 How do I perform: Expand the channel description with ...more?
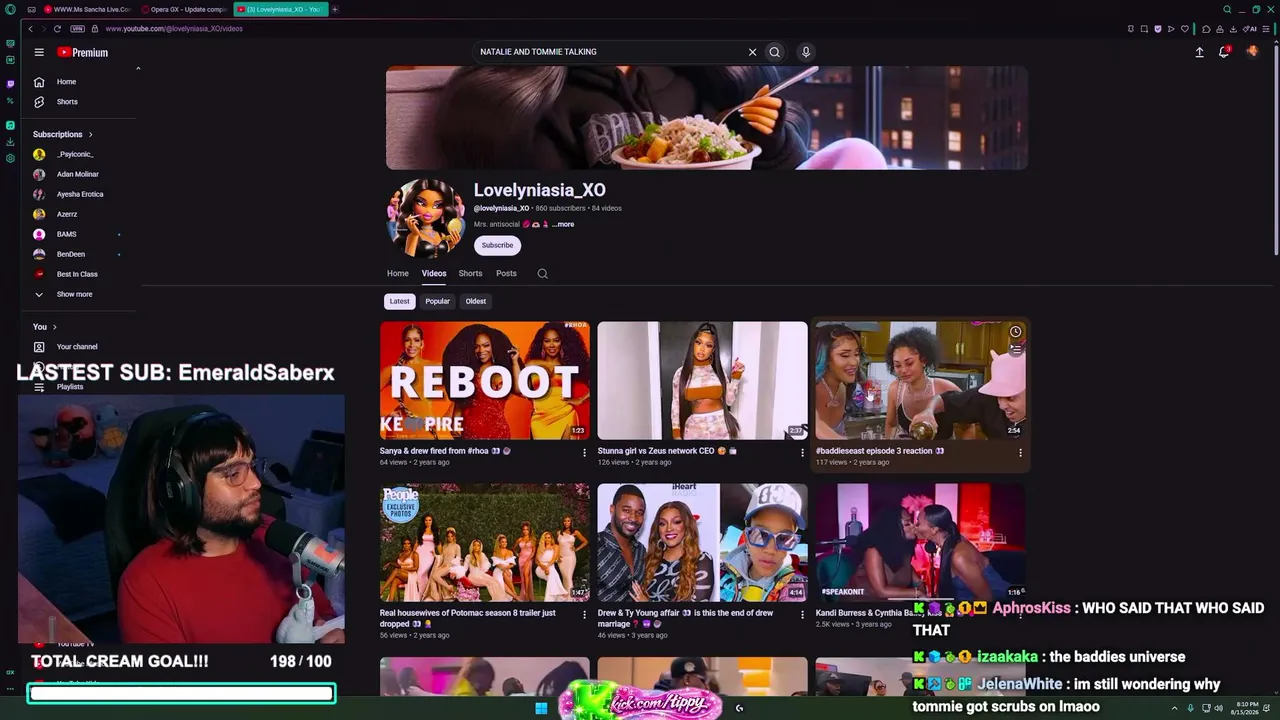point(563,224)
